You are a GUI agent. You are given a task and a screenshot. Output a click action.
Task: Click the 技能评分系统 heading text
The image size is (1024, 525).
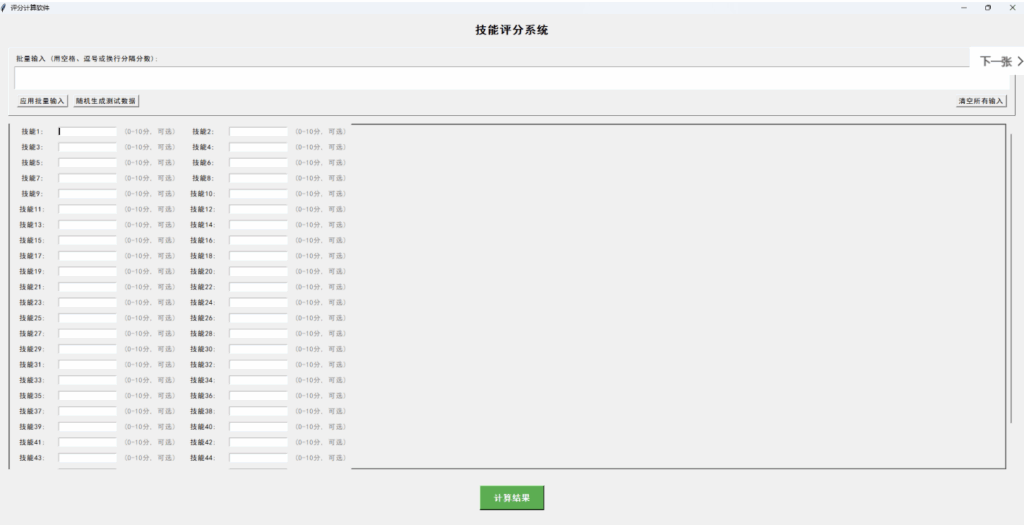(512, 30)
